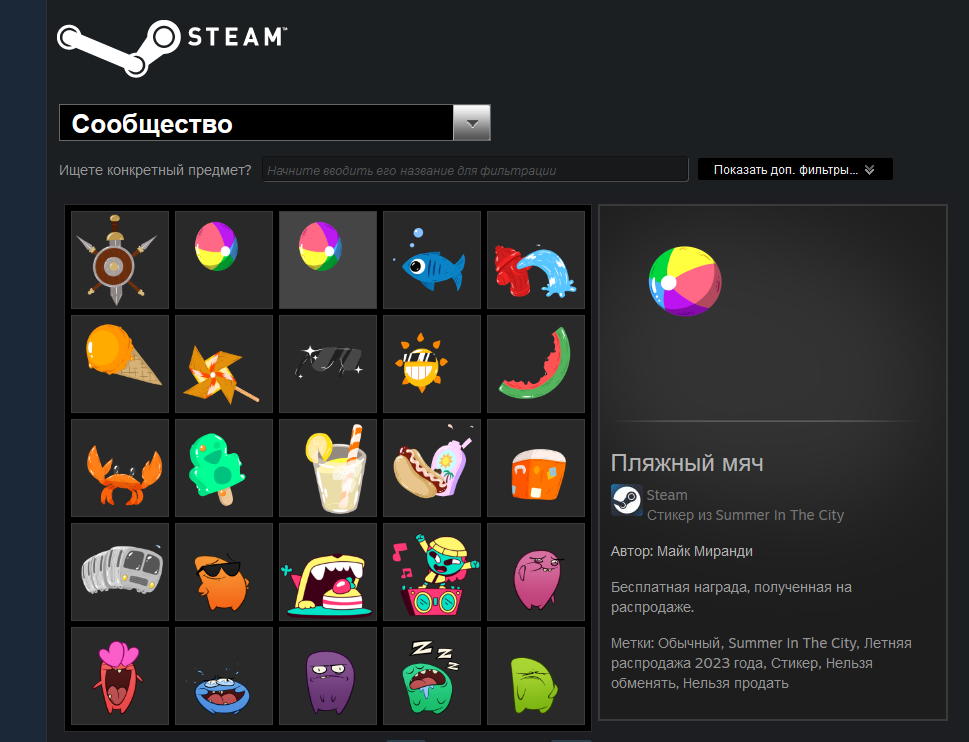Click the Ищете конкретный предмет? label
Viewport: 969px width, 742px height.
pos(155,170)
